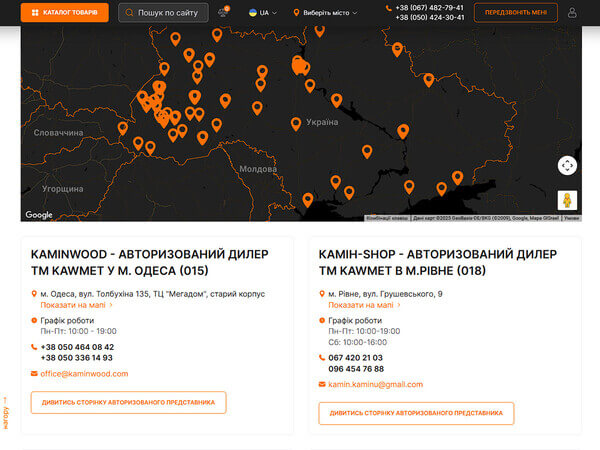
Task: Open Kaminwood Одеса dealer card title
Action: [150, 262]
